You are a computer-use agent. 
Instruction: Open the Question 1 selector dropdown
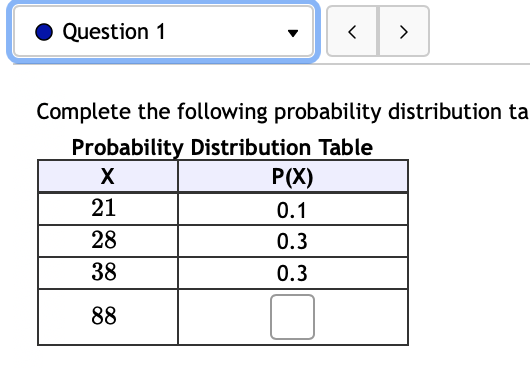point(164,31)
